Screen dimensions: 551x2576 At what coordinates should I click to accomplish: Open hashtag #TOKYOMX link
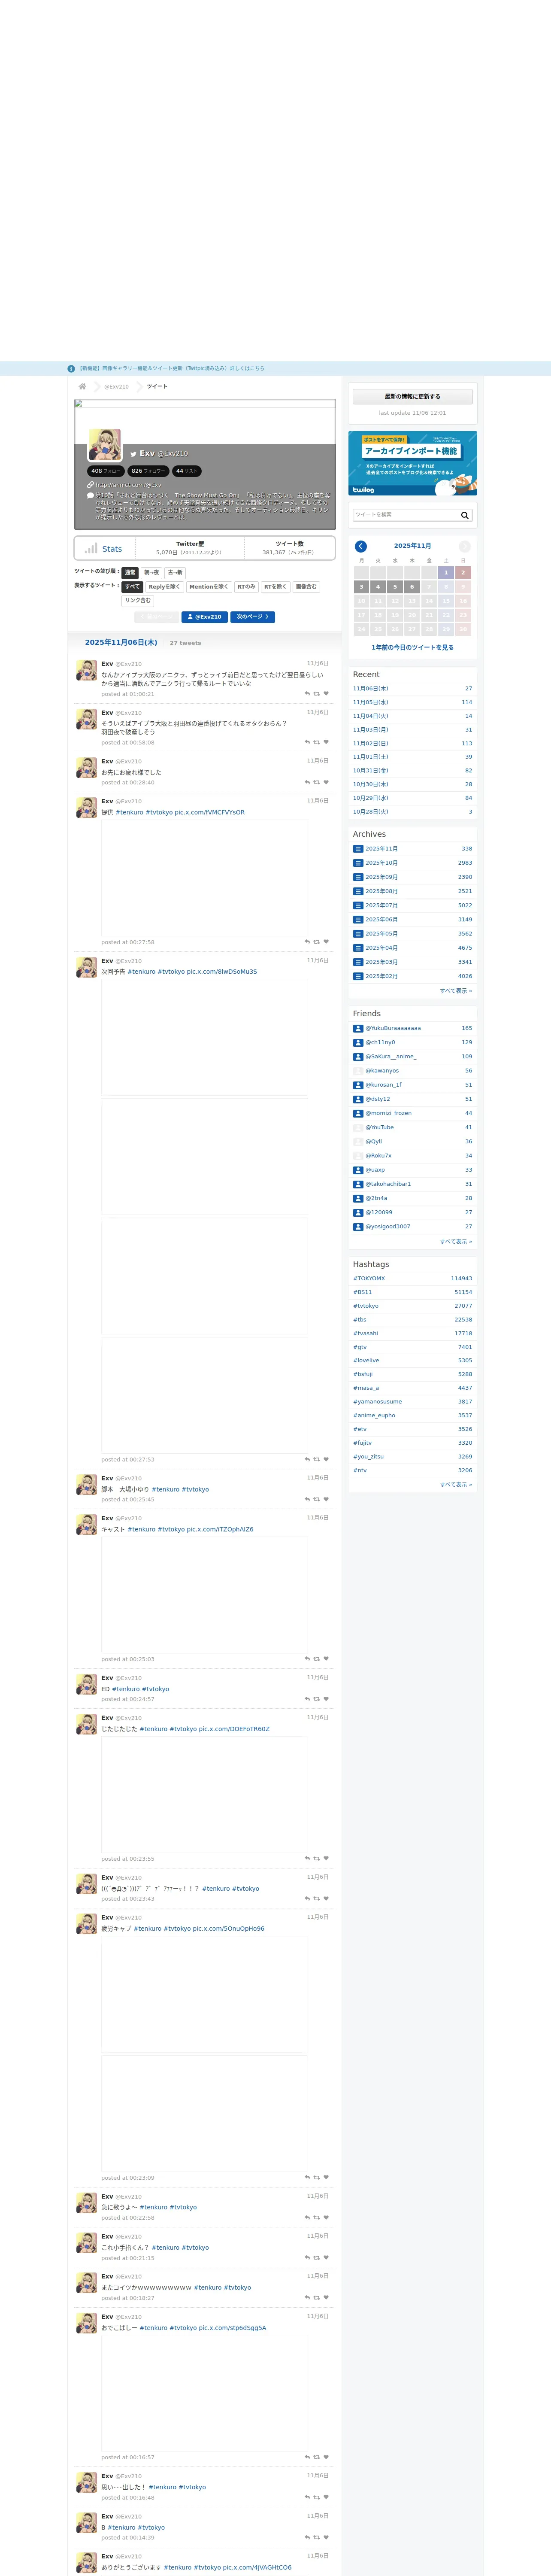369,1278
